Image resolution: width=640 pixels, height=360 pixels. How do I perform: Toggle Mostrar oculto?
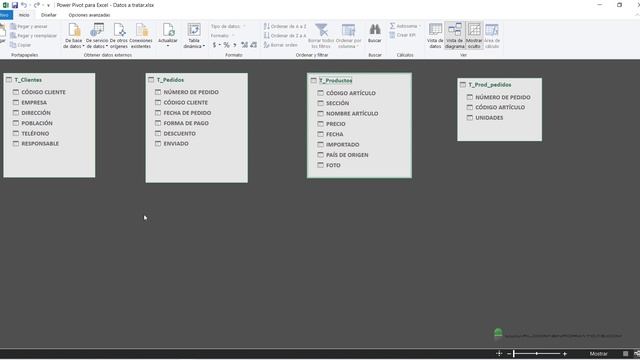coord(474,36)
